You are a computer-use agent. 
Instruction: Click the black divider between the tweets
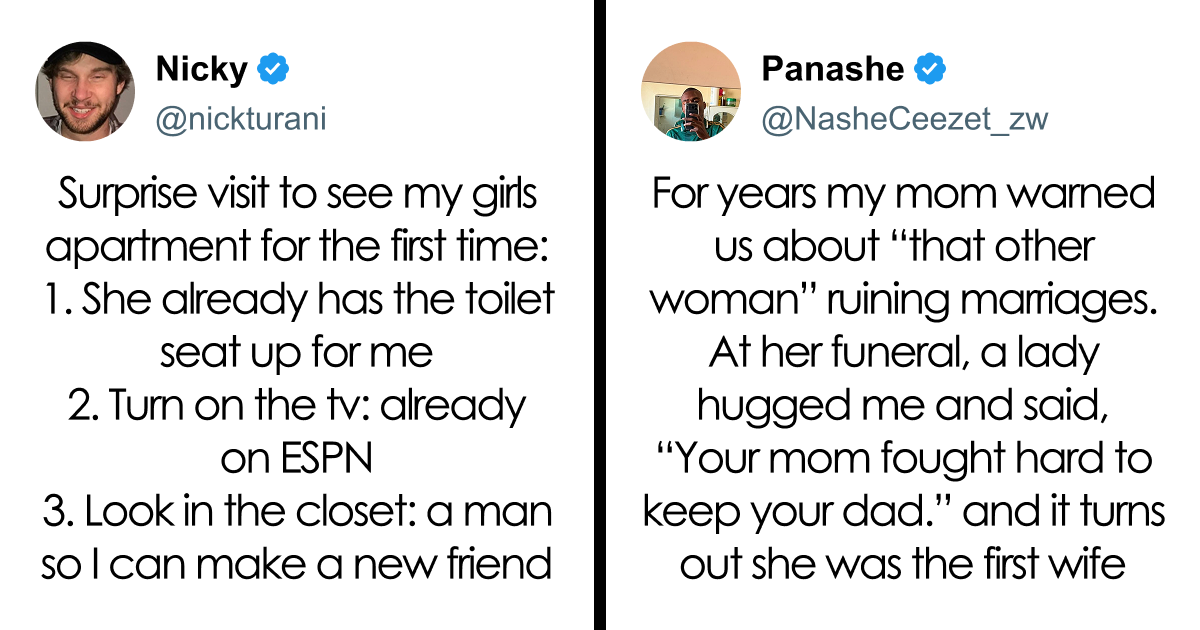600,315
